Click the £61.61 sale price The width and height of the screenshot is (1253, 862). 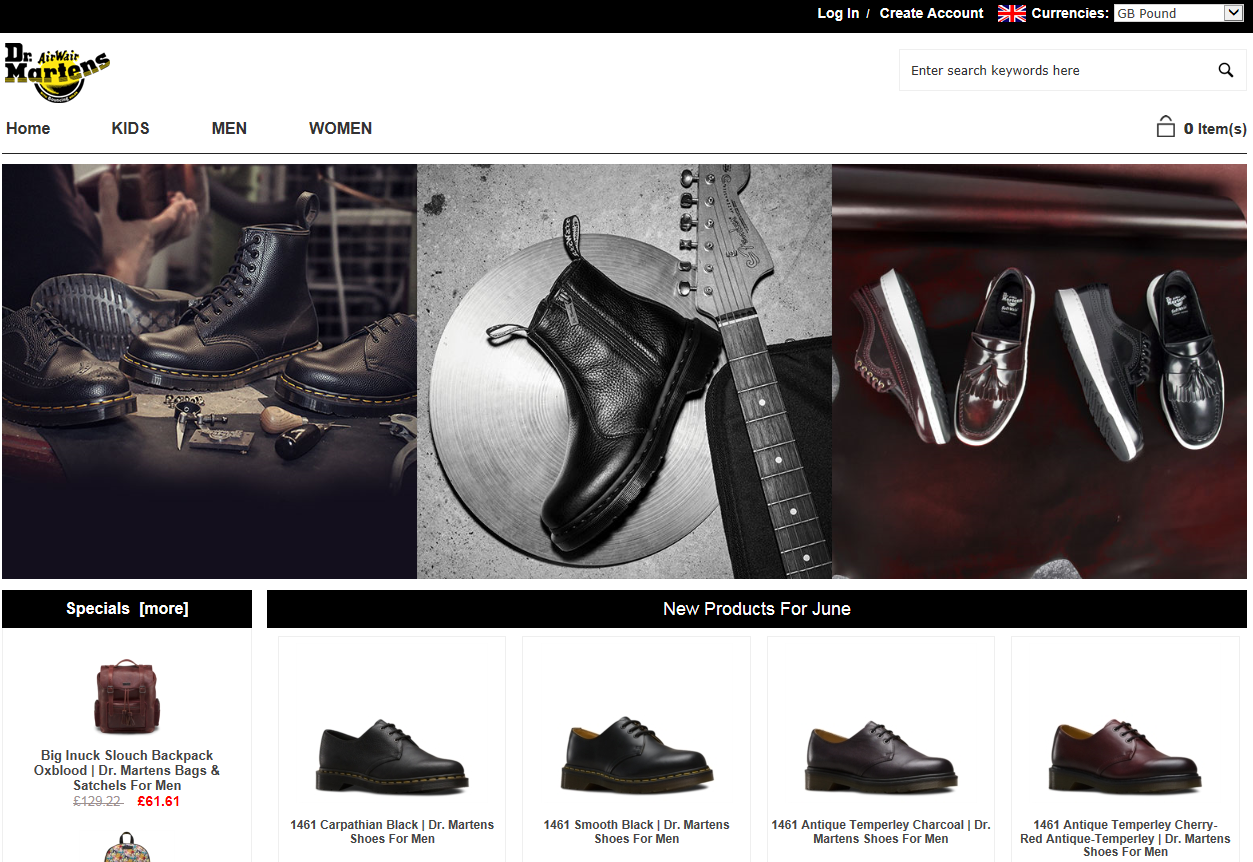click(x=158, y=801)
